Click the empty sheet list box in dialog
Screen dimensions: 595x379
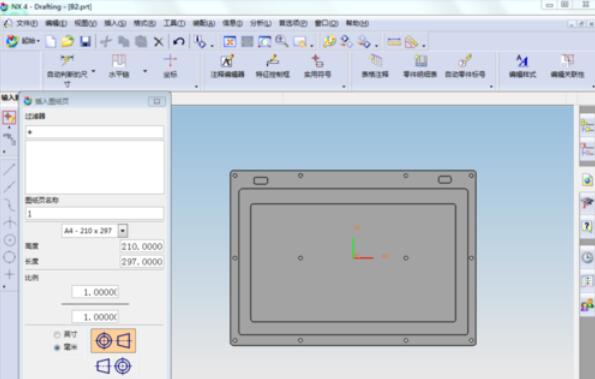pyautogui.click(x=94, y=167)
